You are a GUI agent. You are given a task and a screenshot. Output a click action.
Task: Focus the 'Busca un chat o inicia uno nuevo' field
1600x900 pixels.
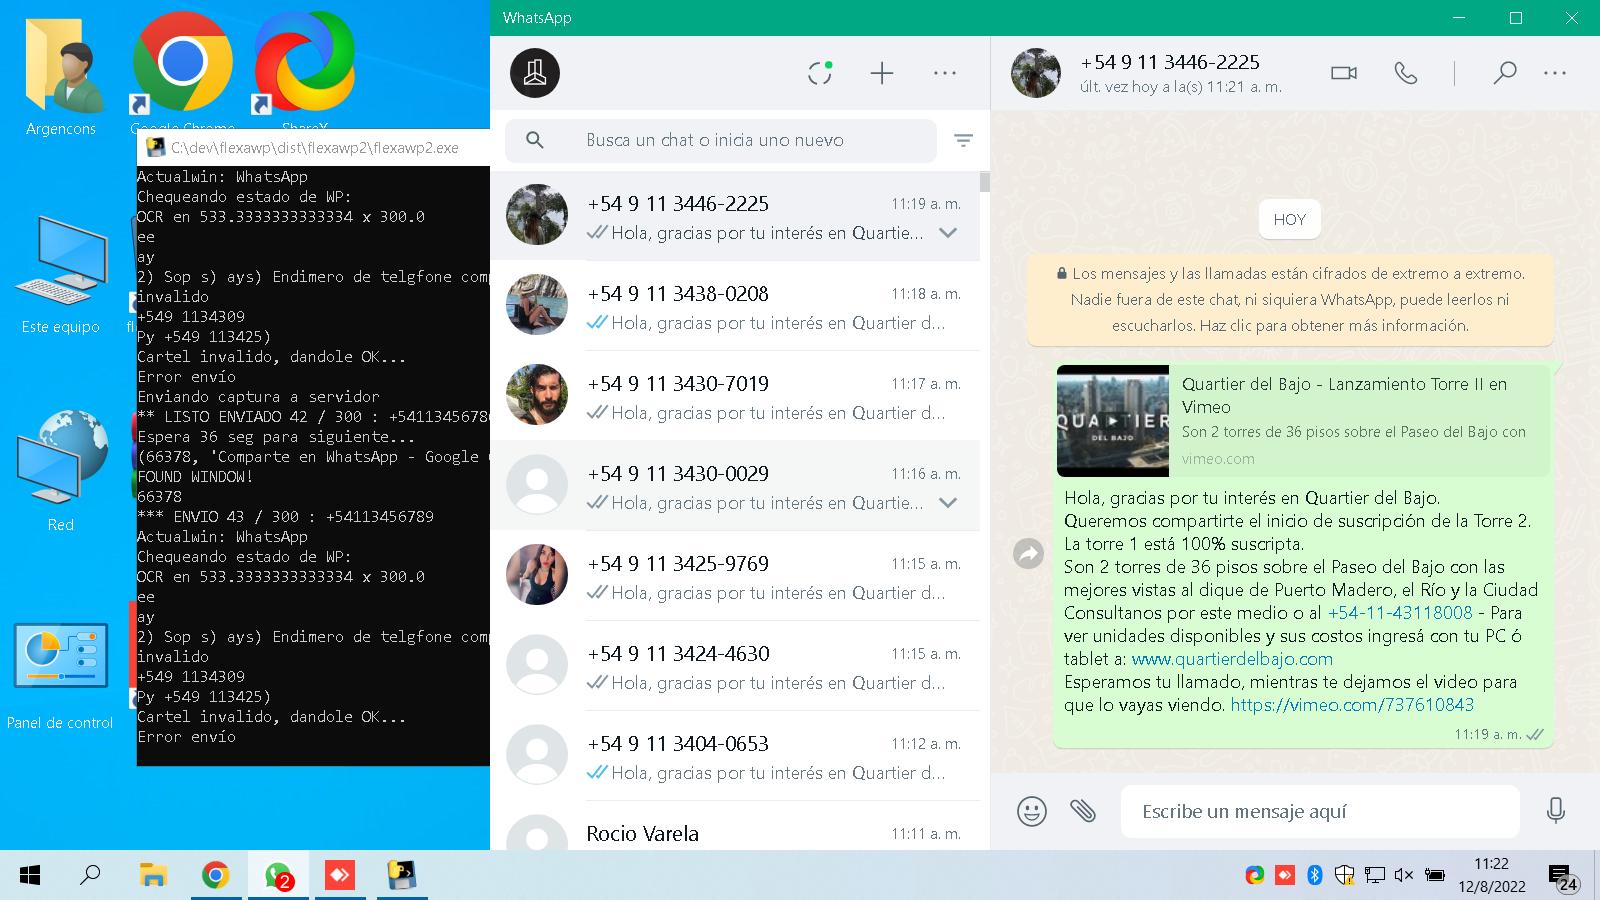pyautogui.click(x=721, y=141)
